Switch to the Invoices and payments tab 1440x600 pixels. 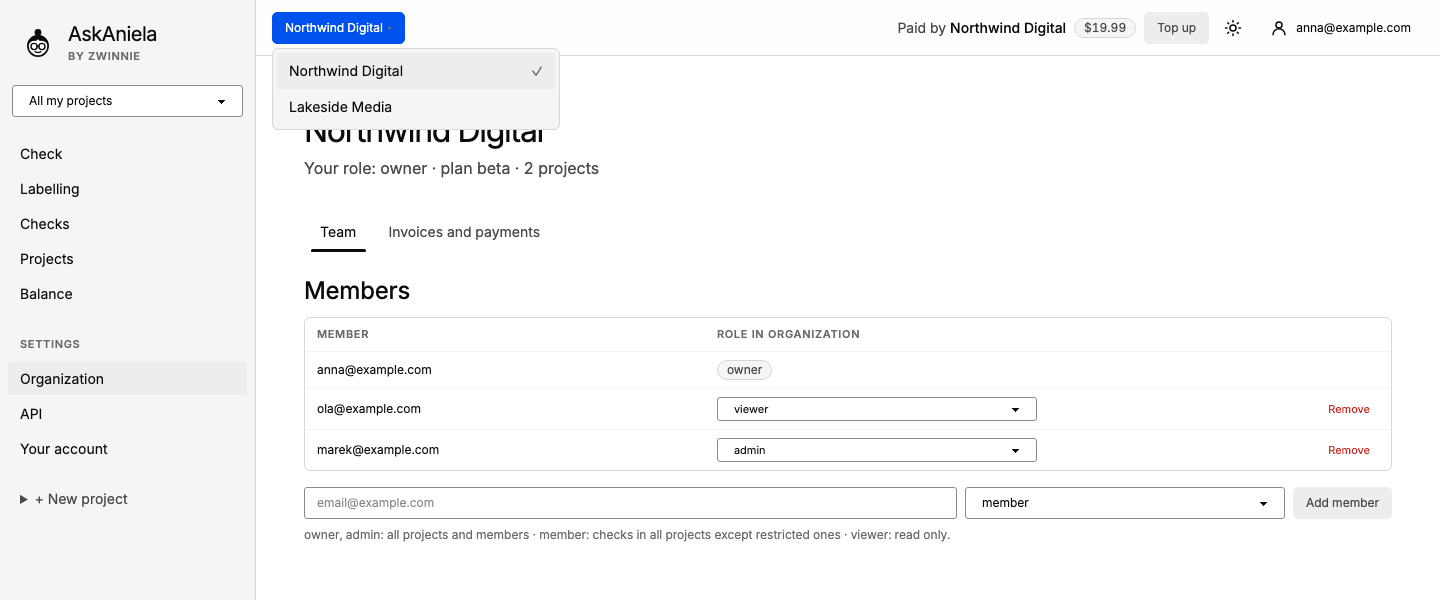point(464,232)
